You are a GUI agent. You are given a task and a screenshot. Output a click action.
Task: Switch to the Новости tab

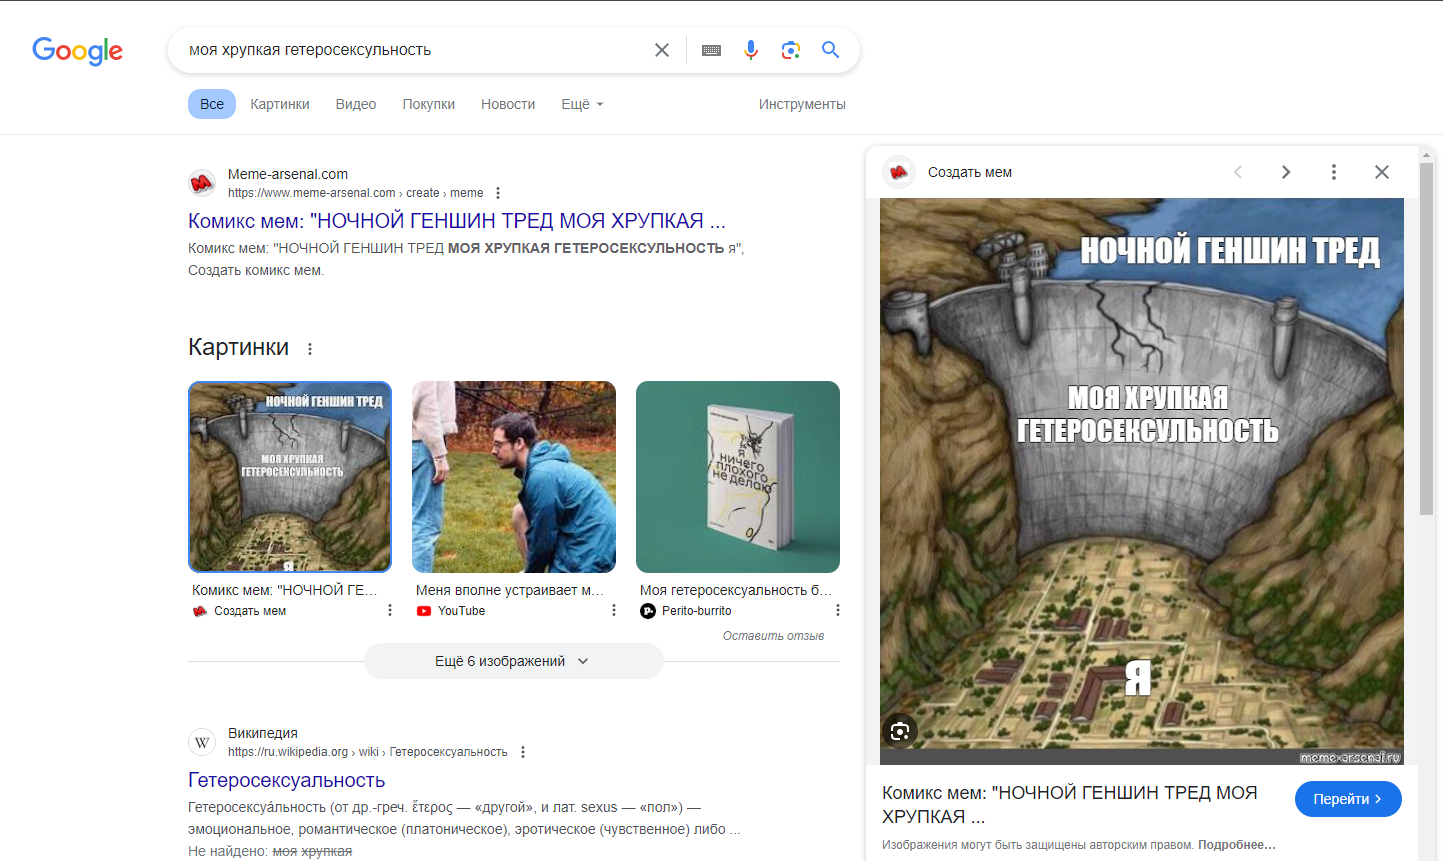pos(508,104)
